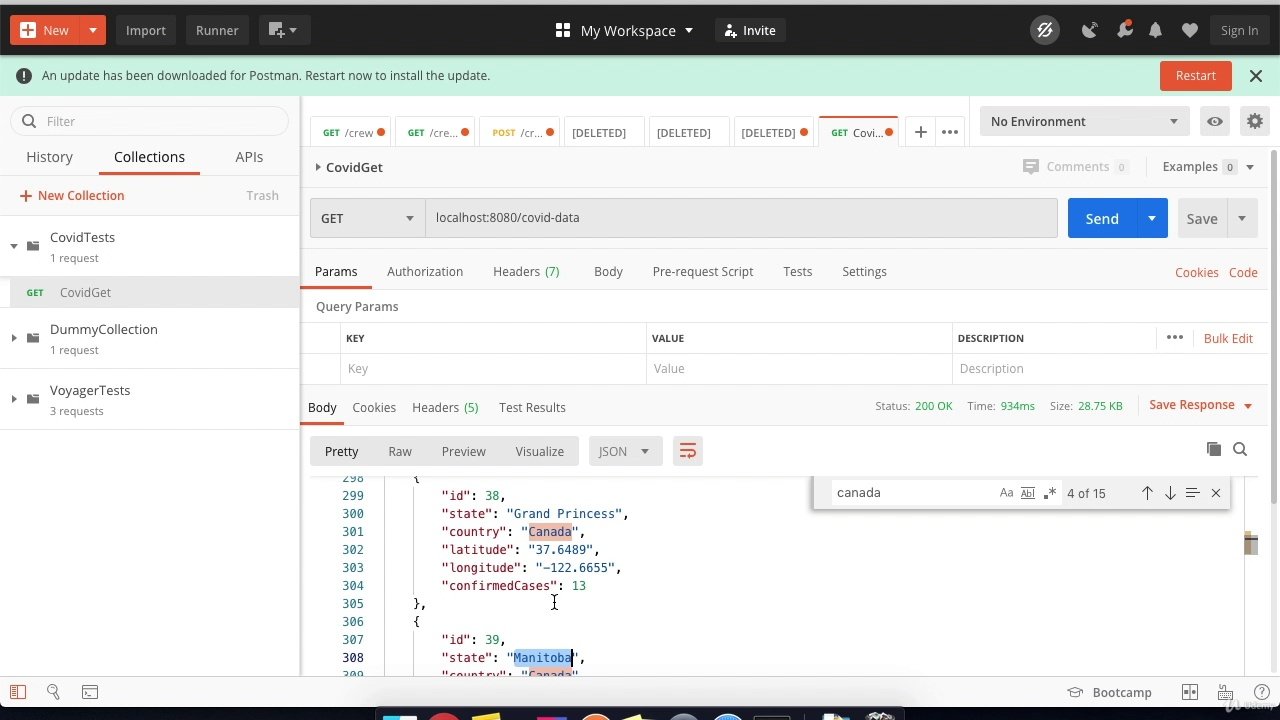The height and width of the screenshot is (720, 1280).
Task: Collapse the CovidTests collection
Action: 14,246
